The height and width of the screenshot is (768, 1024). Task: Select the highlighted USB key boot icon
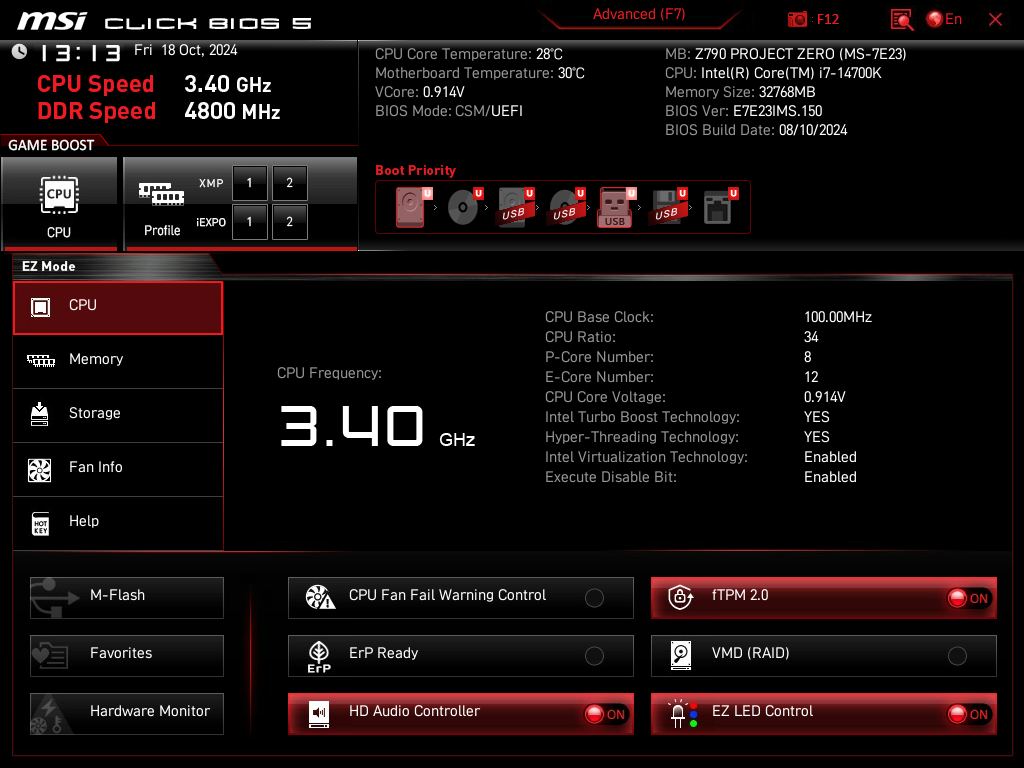615,207
